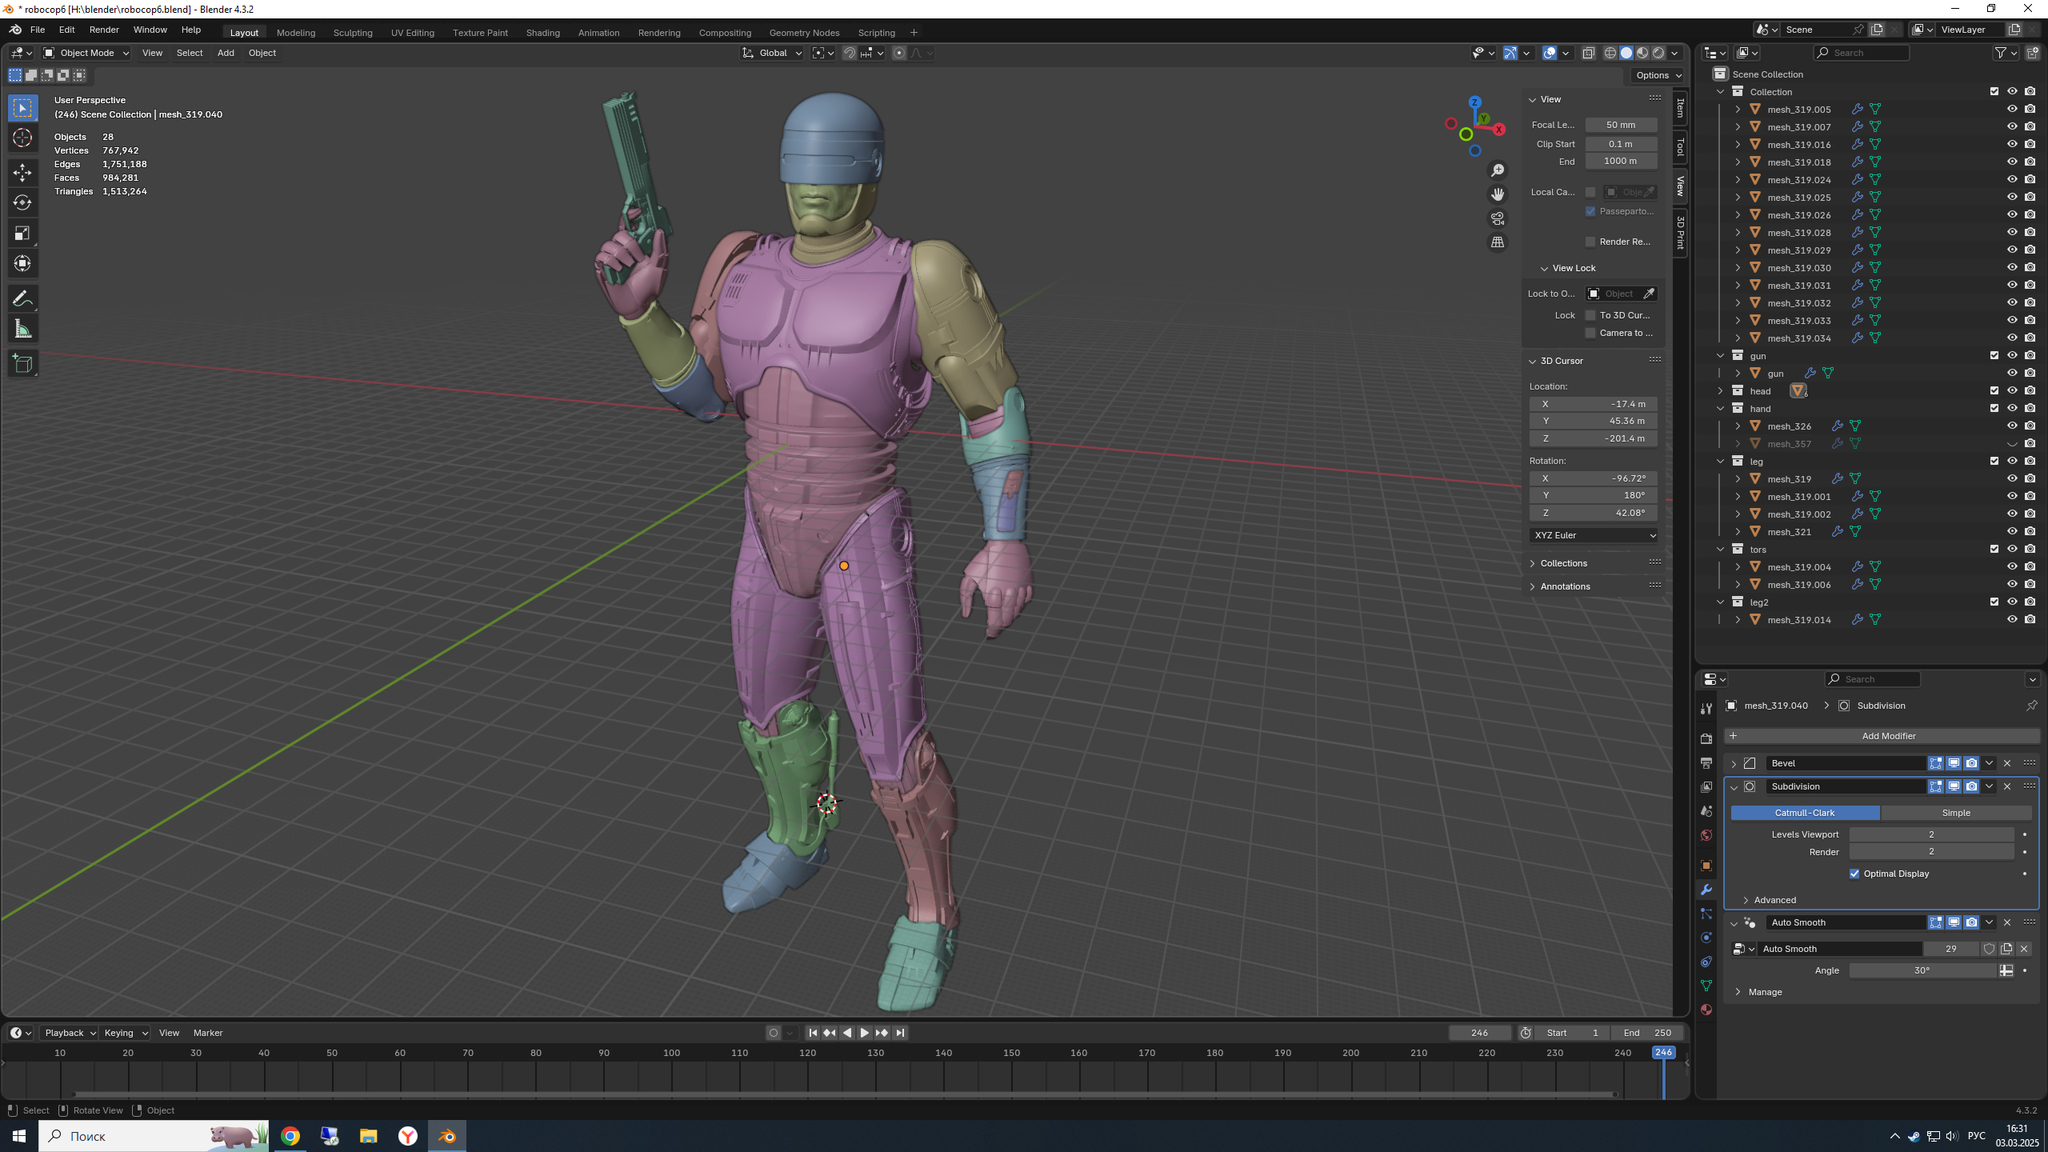
Task: Open the Object Mode dropdown
Action: (x=86, y=53)
